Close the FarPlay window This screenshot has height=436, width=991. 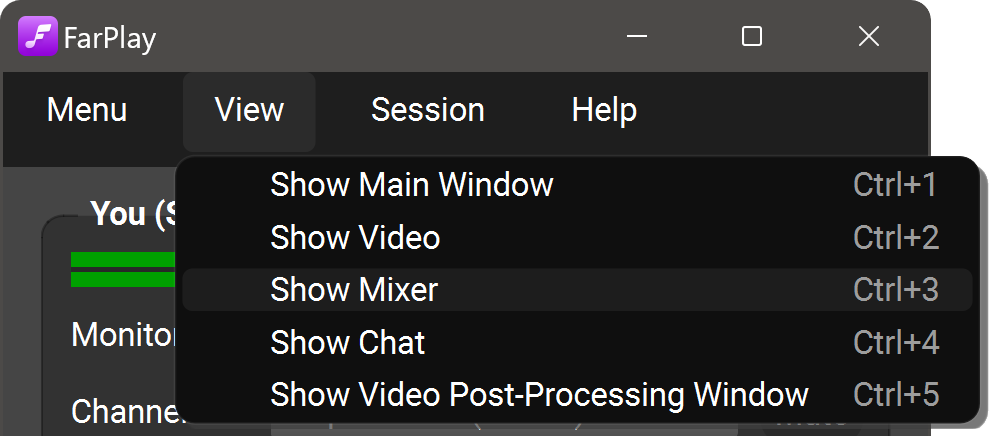point(868,37)
